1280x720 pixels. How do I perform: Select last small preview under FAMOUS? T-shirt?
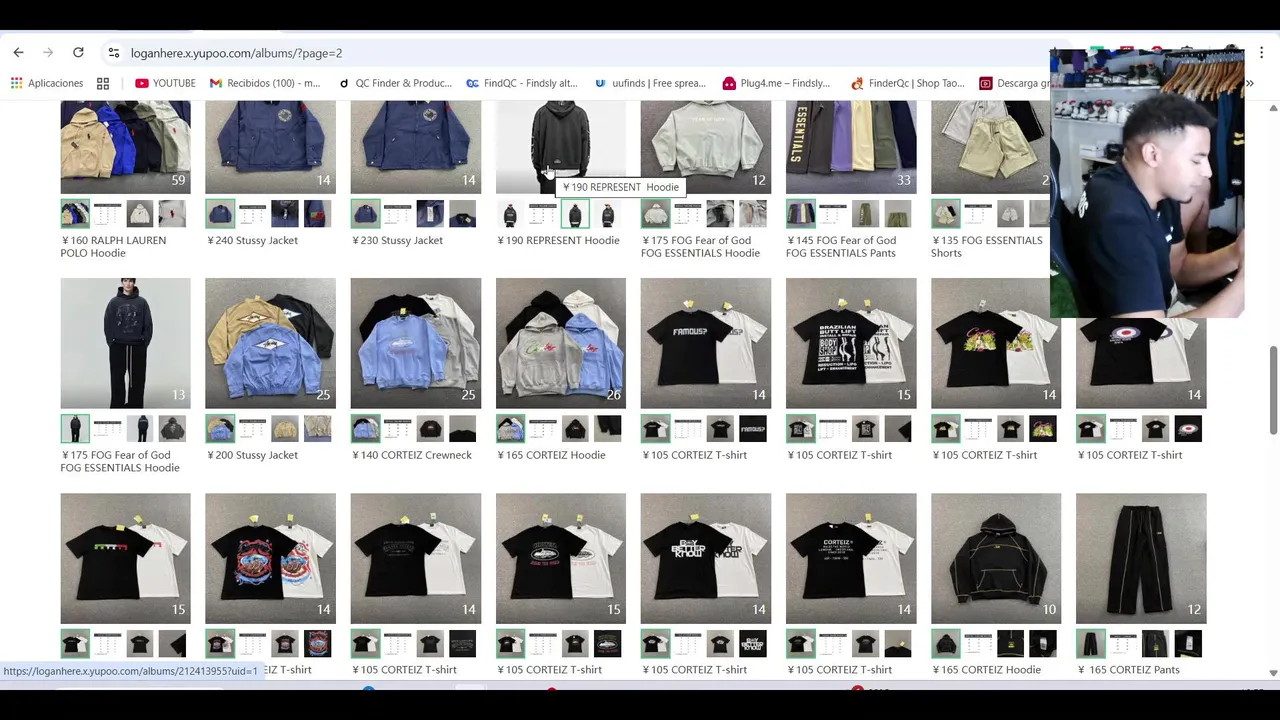pos(753,429)
